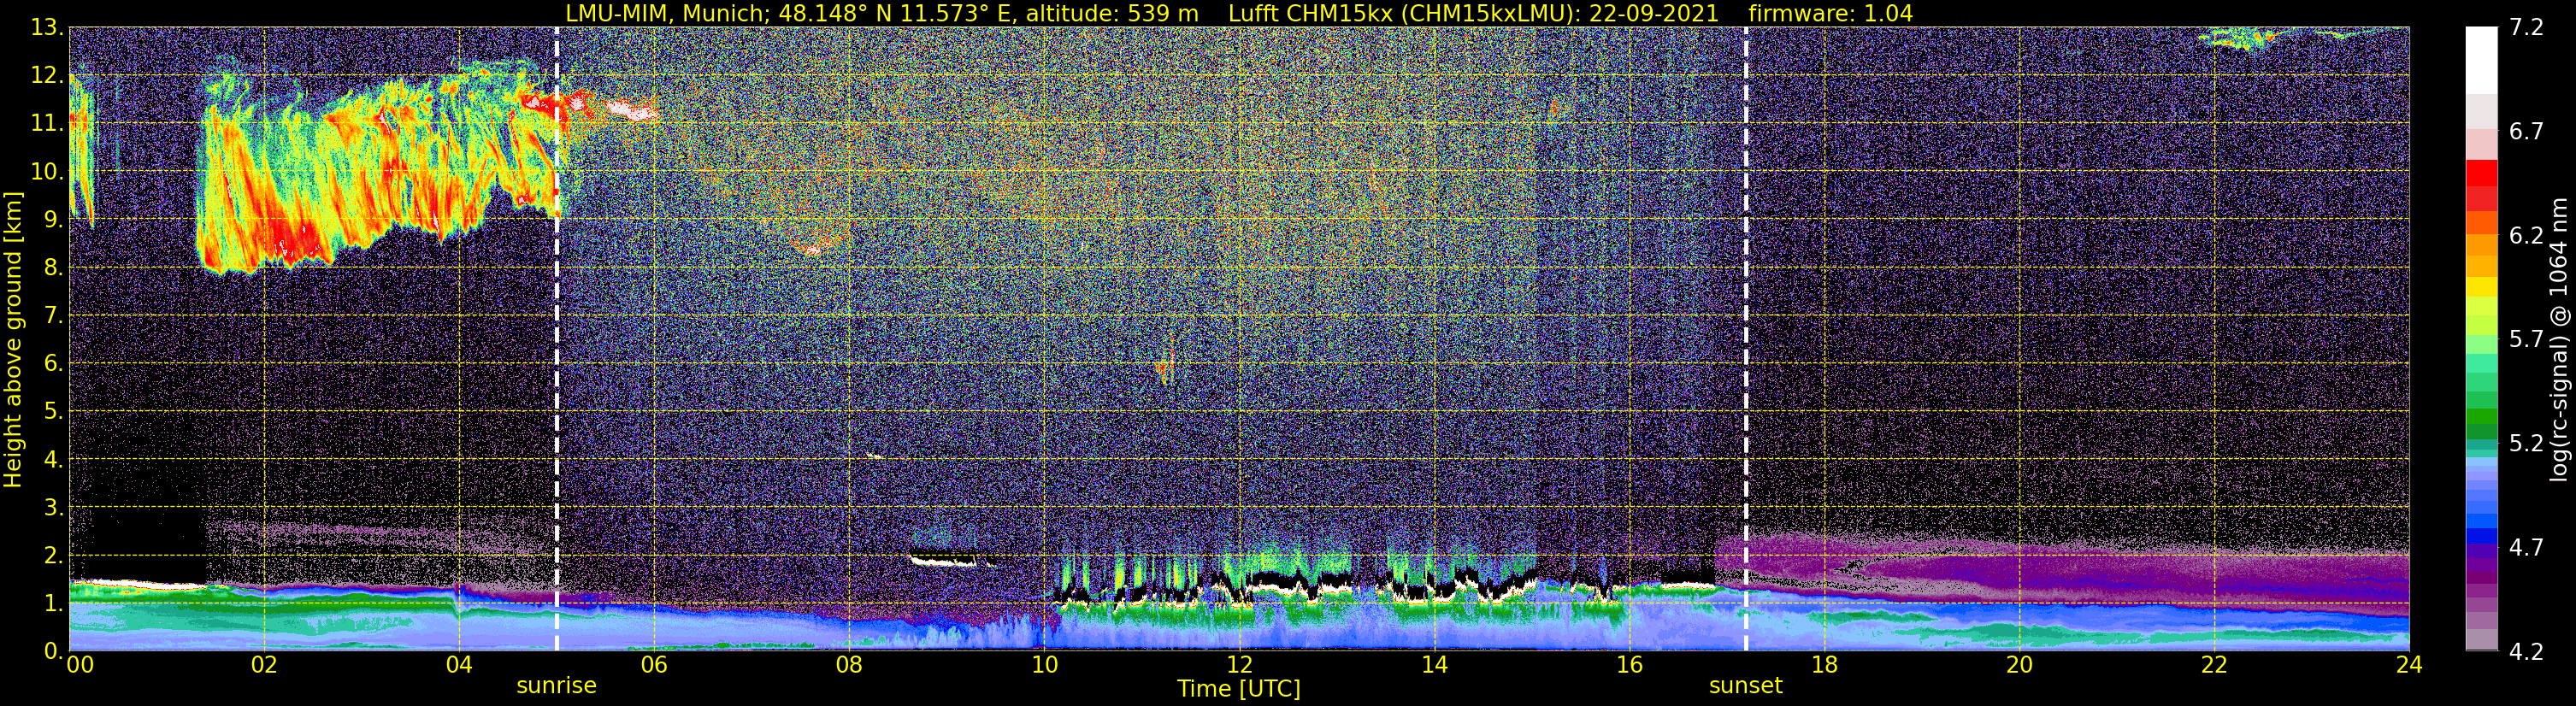Click the 'Height above ground [km]' axis label

coord(13,340)
